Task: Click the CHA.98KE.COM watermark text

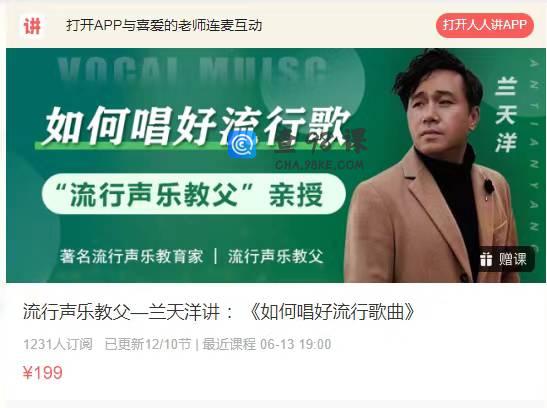Action: coord(319,164)
